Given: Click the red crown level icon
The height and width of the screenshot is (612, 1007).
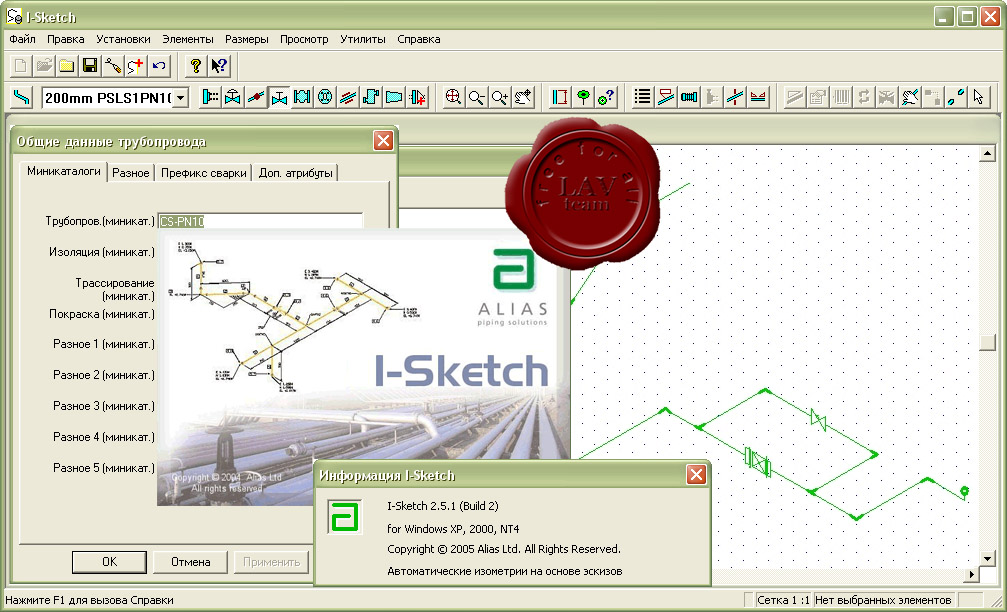Looking at the screenshot, I should point(758,98).
